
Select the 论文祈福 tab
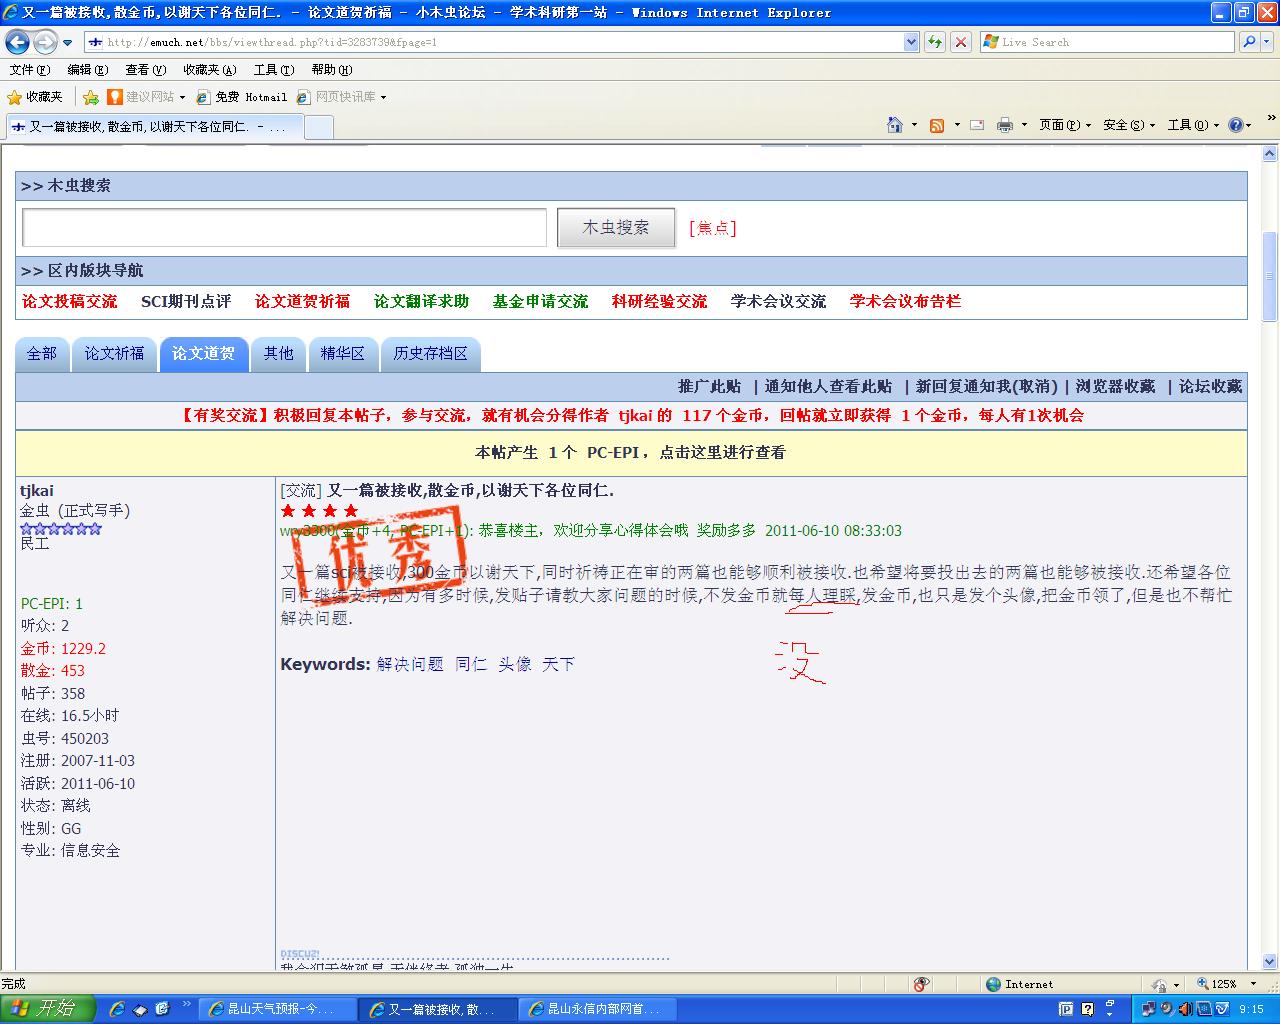tap(114, 354)
